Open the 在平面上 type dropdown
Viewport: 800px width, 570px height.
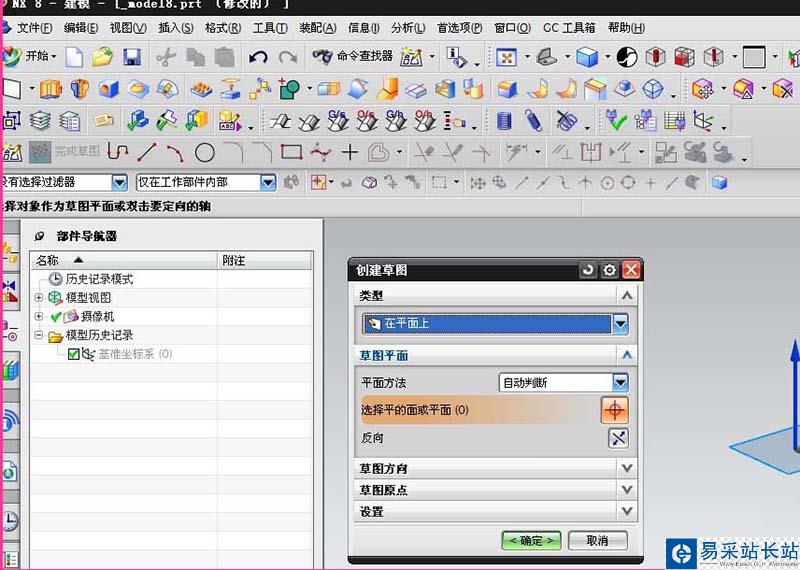point(620,324)
